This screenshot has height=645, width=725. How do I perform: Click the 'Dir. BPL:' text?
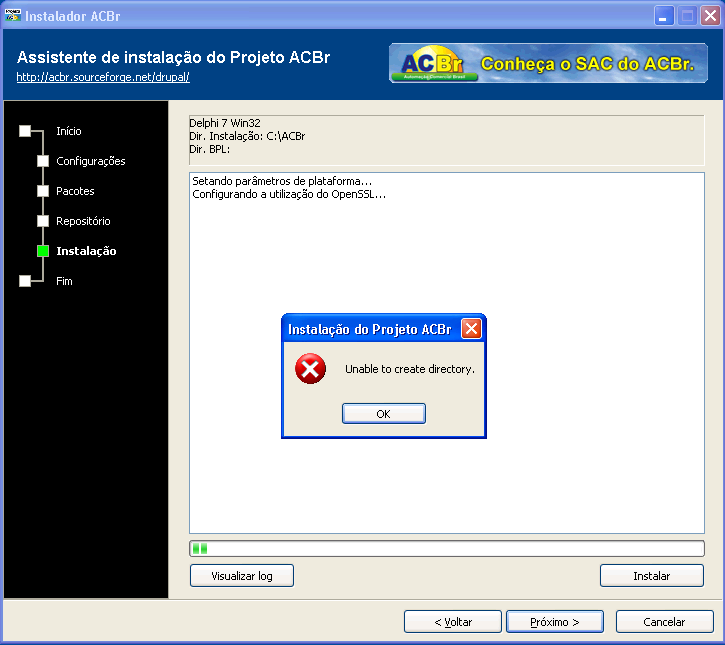point(209,149)
